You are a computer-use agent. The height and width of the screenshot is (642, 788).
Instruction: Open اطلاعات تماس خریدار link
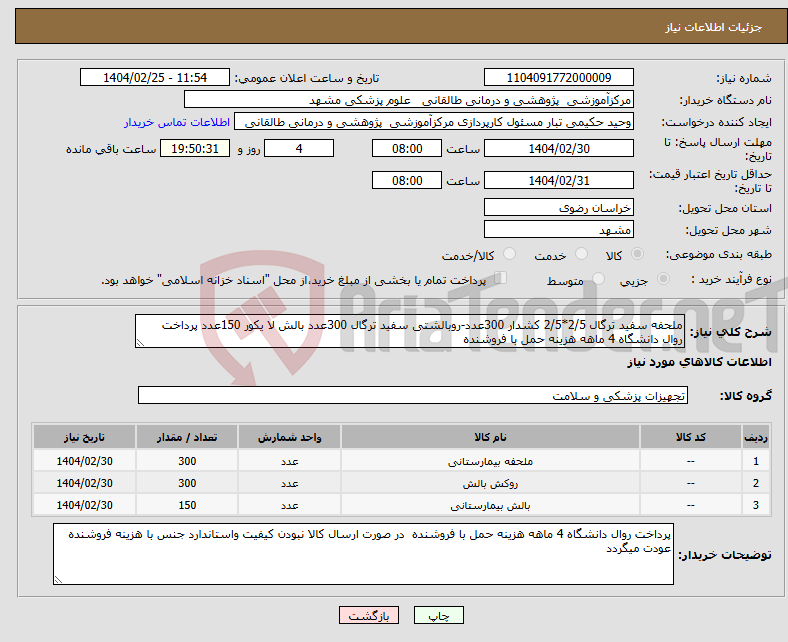177,122
